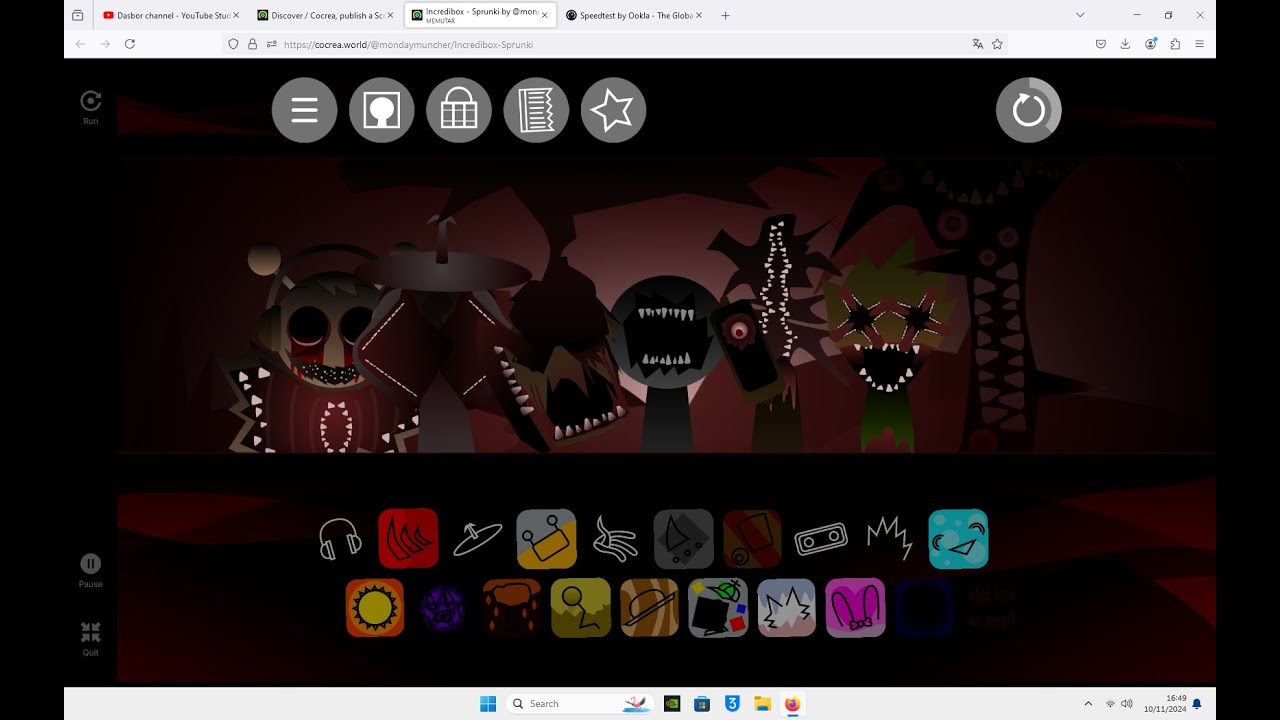Switch to the Dasbor channel YouTube Studio tab
The width and height of the screenshot is (1280, 720).
(x=169, y=15)
